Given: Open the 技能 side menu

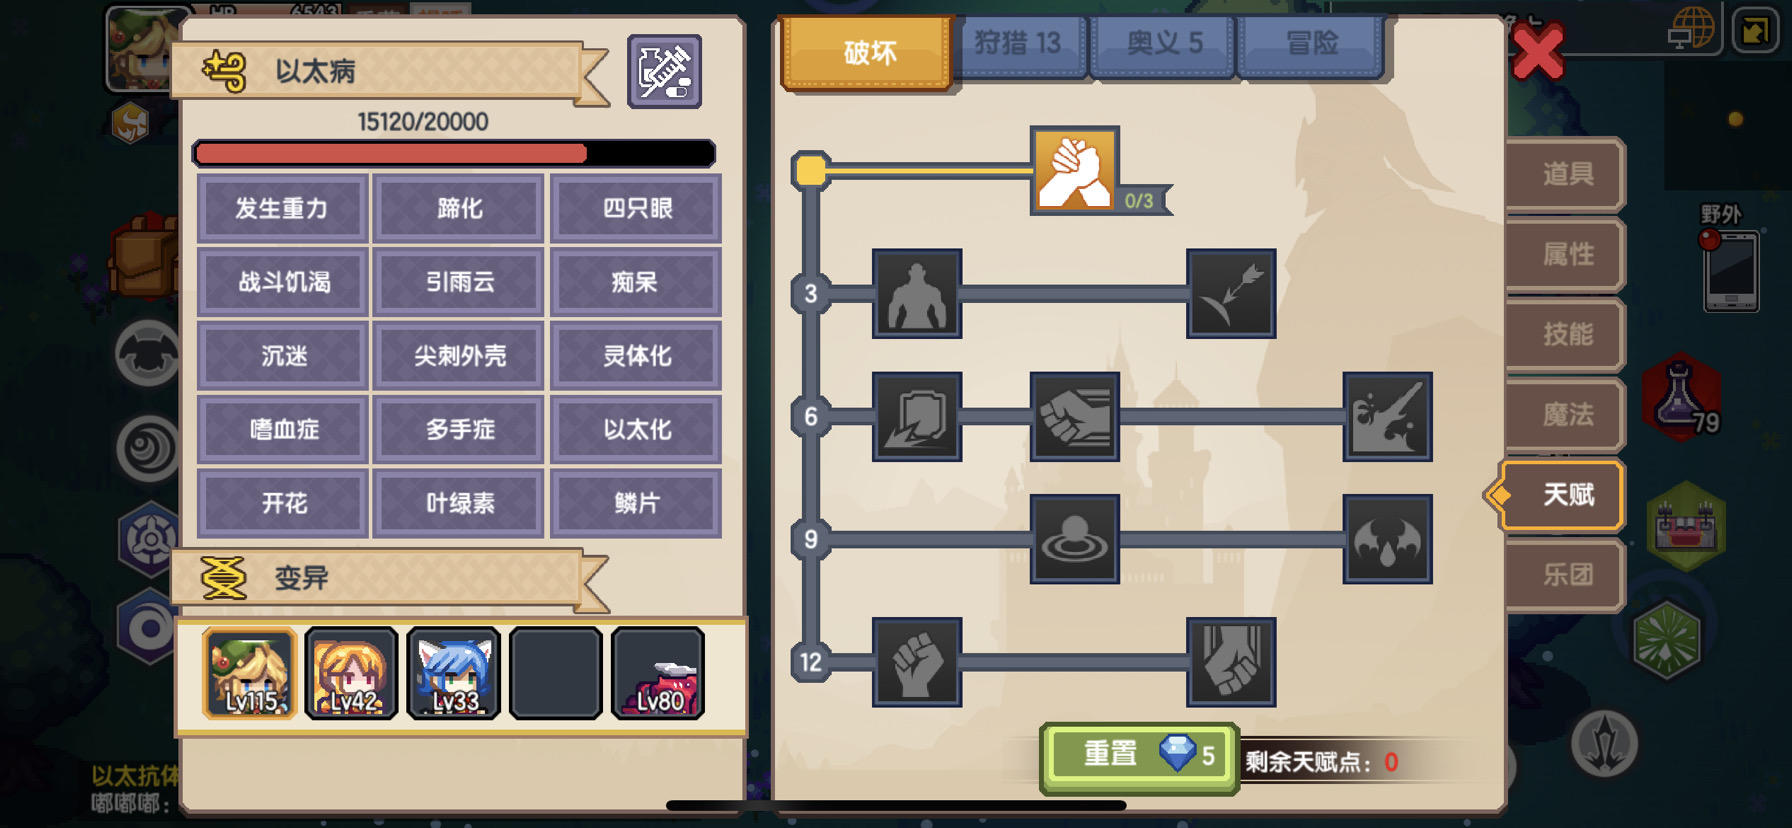Looking at the screenshot, I should click(1566, 334).
